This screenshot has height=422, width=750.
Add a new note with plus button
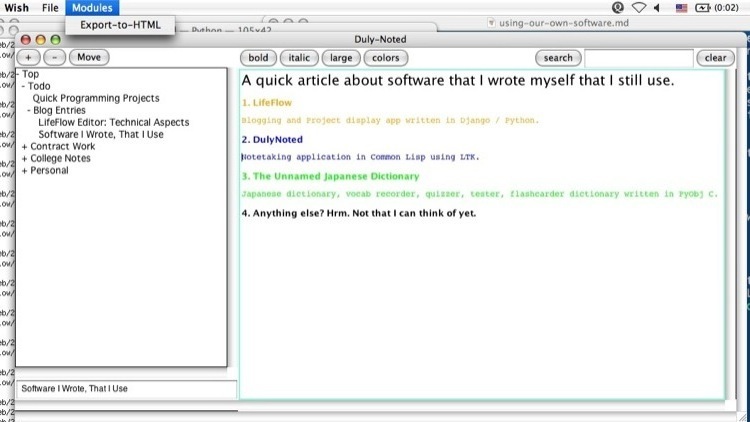29,57
